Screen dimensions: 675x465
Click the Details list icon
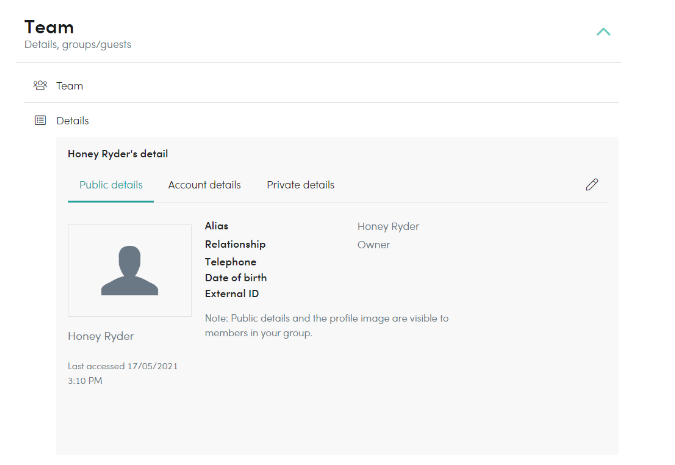40,120
